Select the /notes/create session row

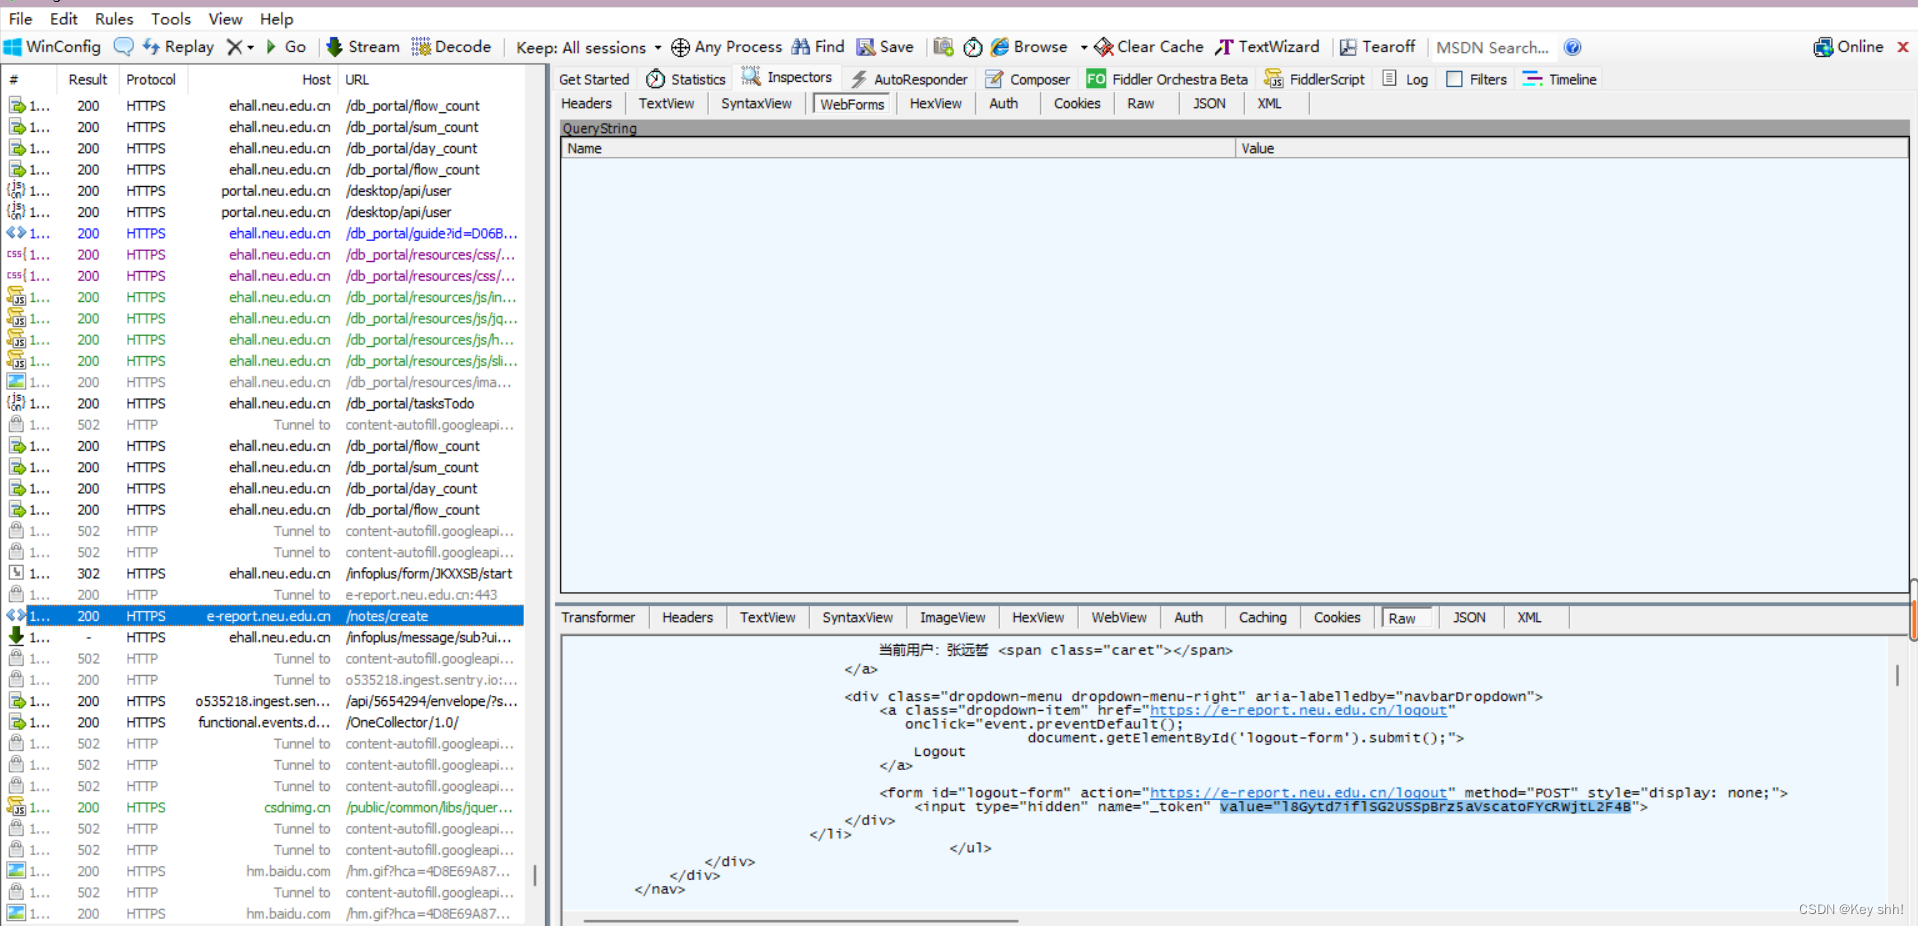click(264, 616)
